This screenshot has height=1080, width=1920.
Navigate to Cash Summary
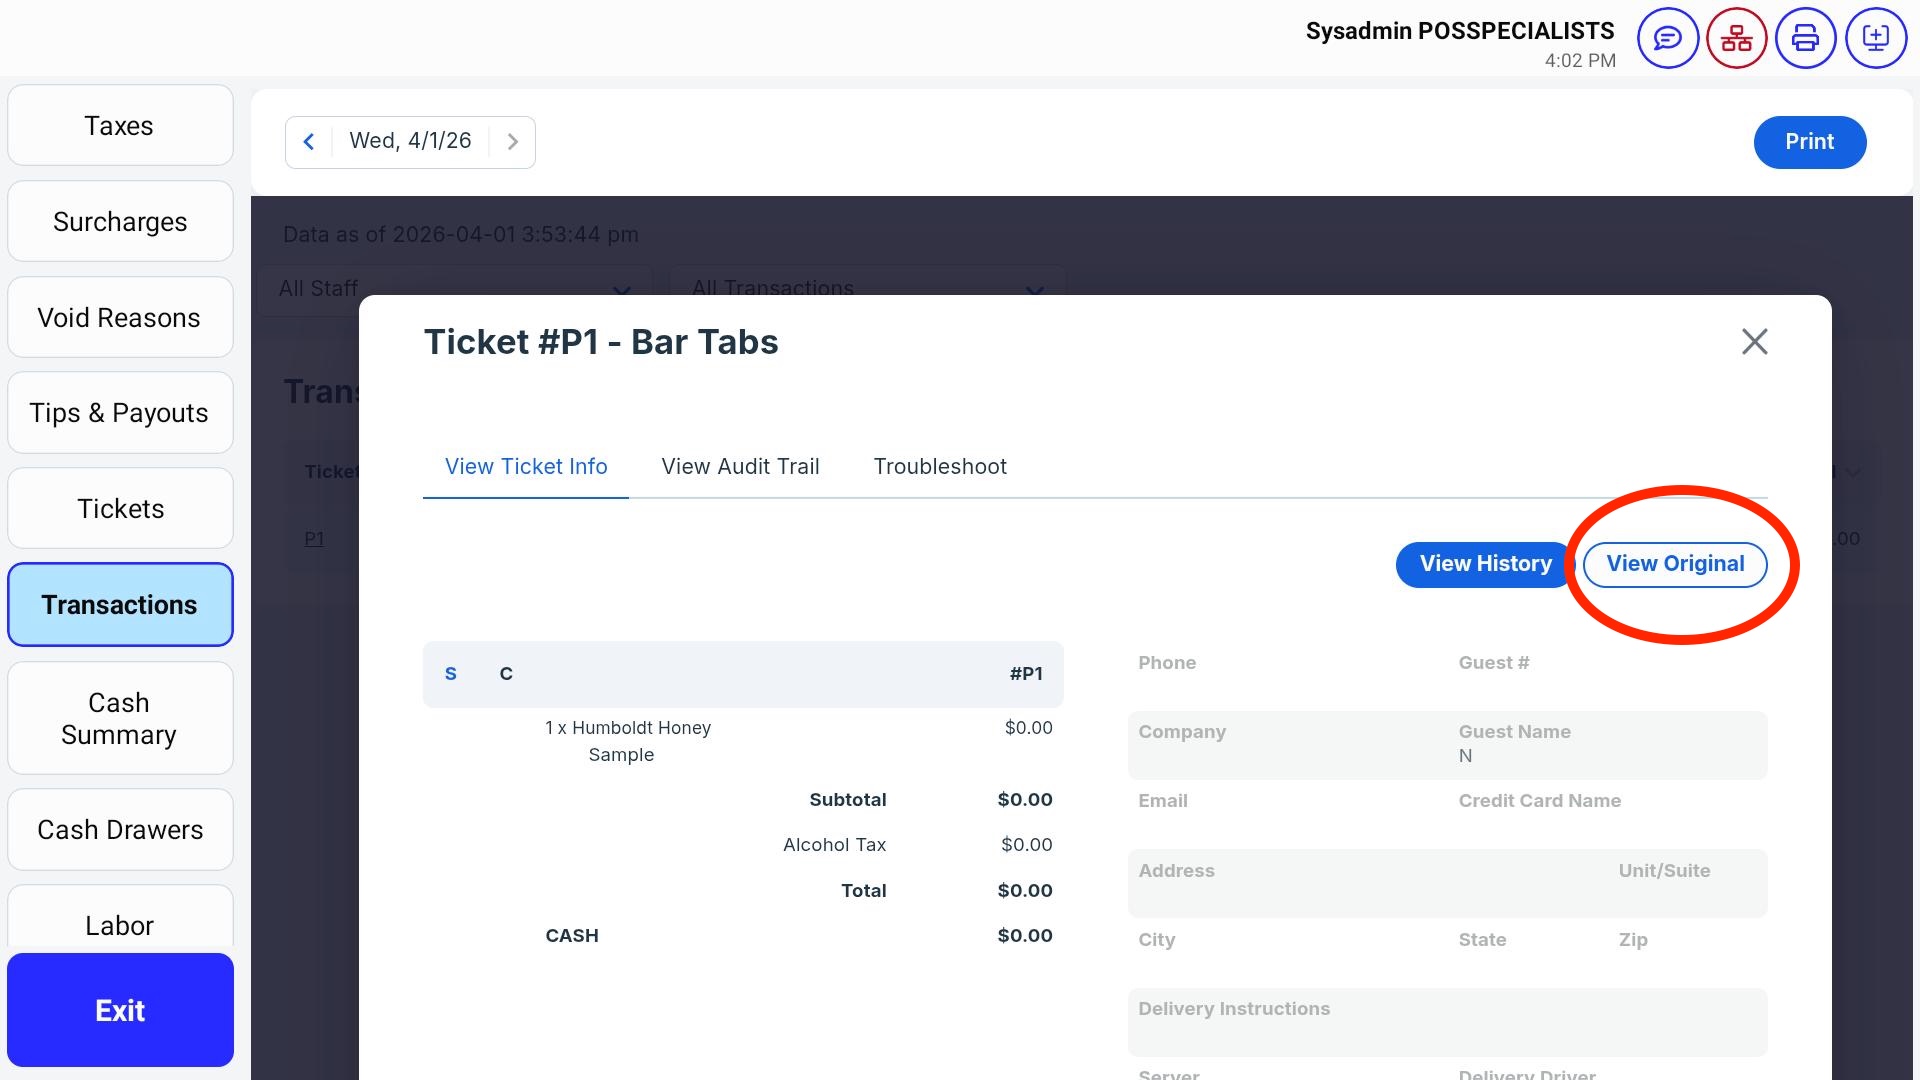coord(120,718)
